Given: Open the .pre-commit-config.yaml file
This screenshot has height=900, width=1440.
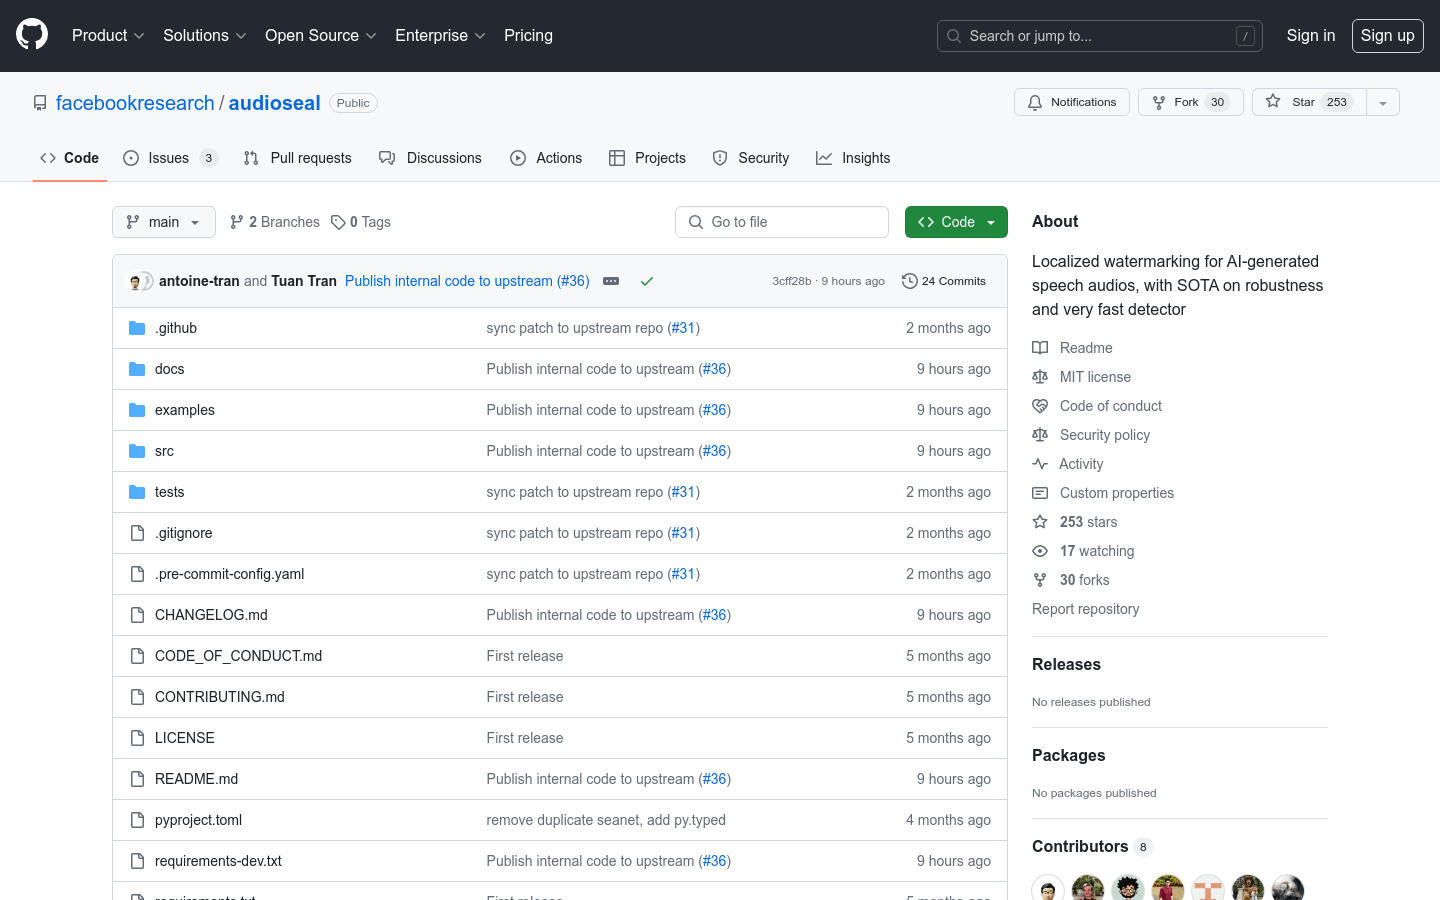Looking at the screenshot, I should tap(229, 574).
